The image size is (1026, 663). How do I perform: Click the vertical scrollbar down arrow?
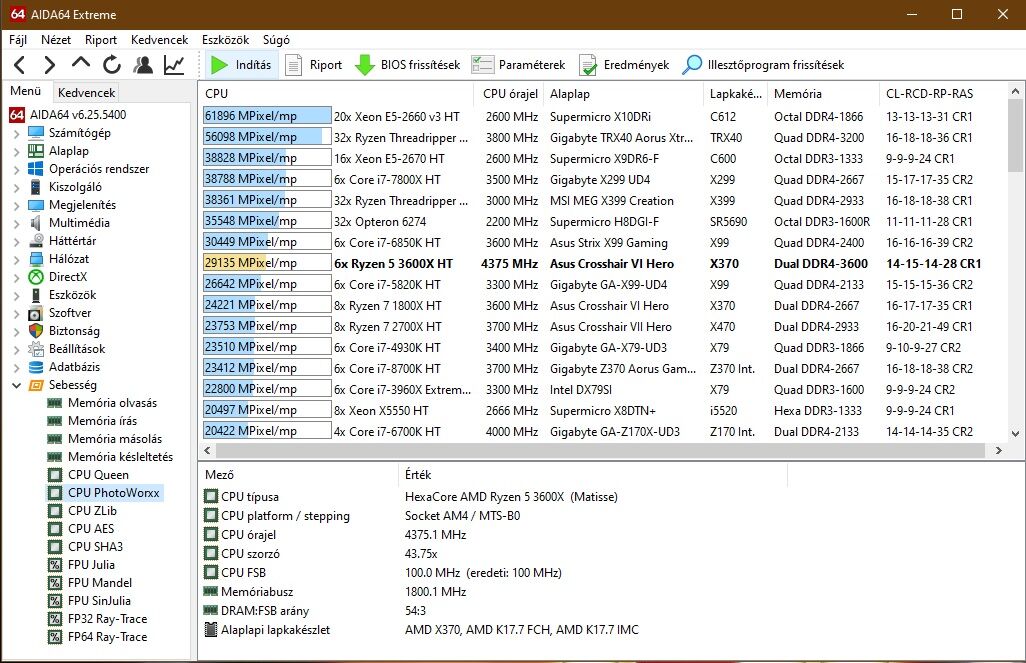click(1016, 433)
